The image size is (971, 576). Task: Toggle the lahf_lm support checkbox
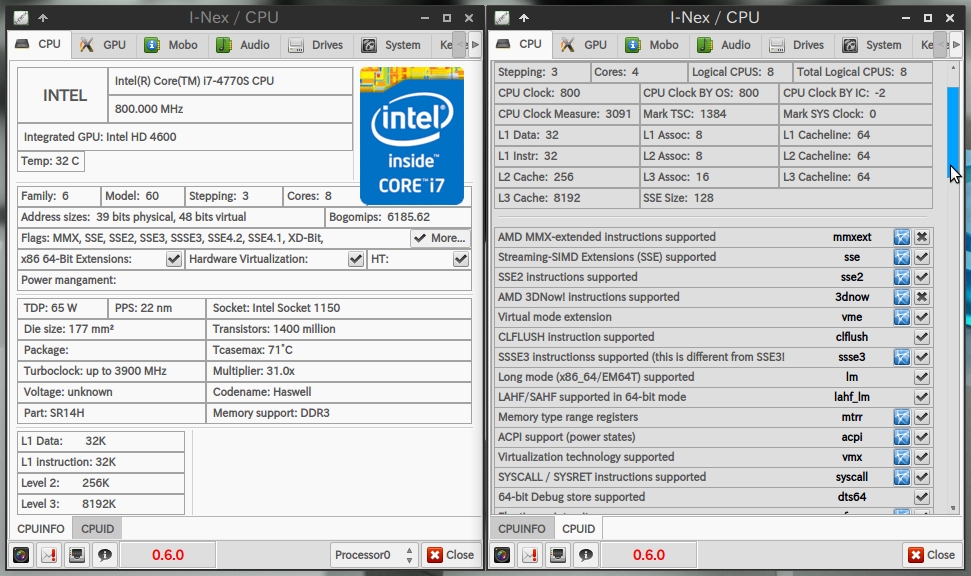(x=922, y=397)
